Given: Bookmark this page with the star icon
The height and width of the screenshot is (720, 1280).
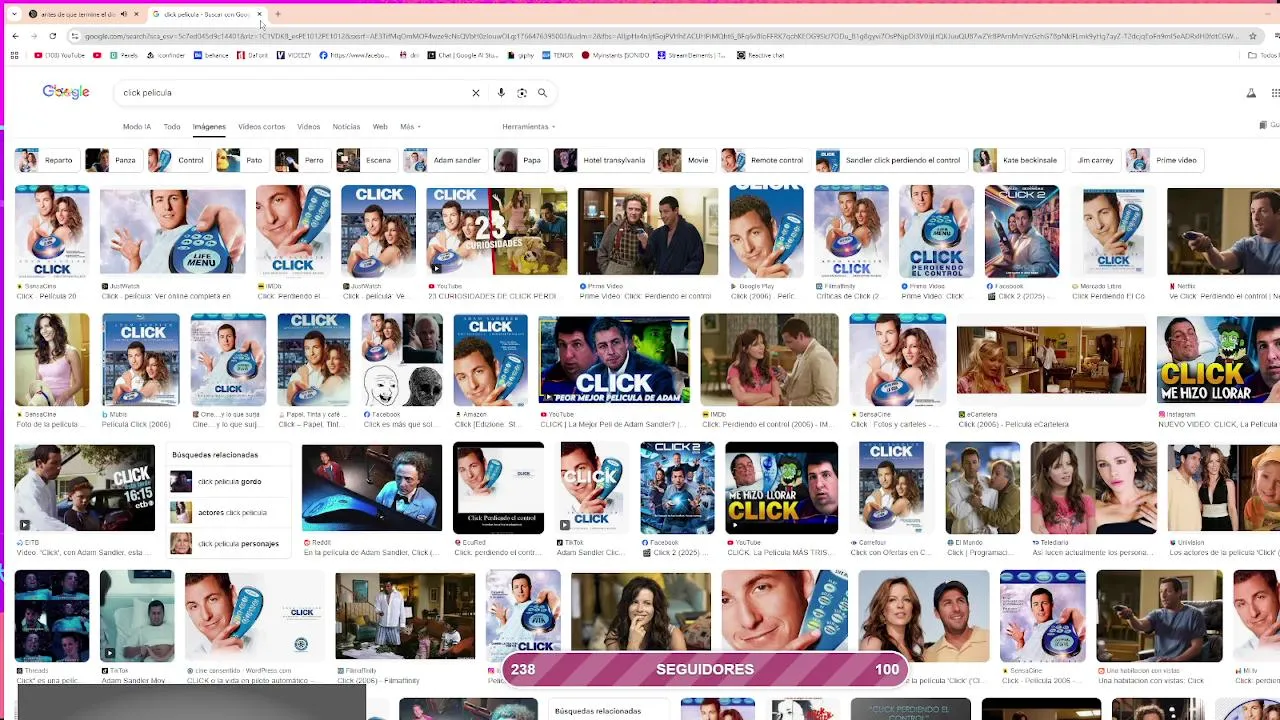Looking at the screenshot, I should pyautogui.click(x=1252, y=36).
